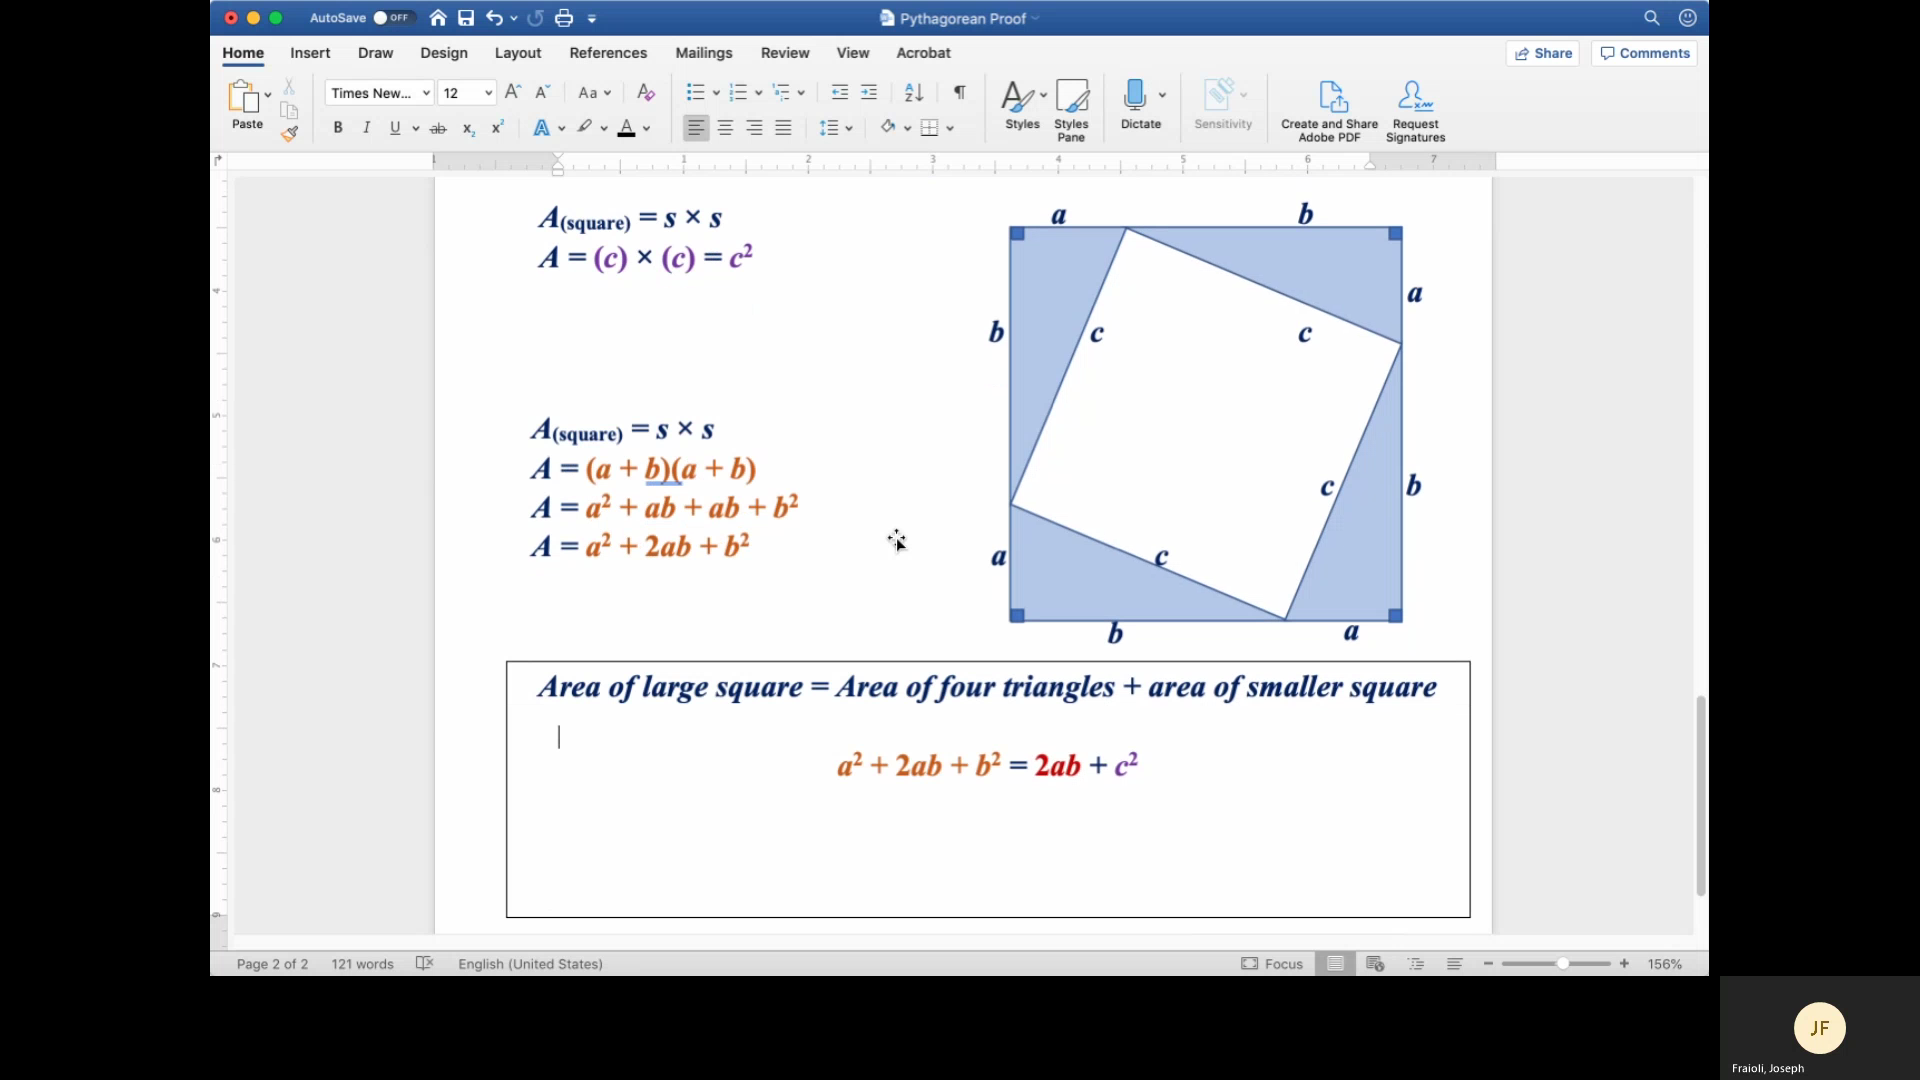Expand the font color dropdown
Screen dimensions: 1920x1080
648,128
